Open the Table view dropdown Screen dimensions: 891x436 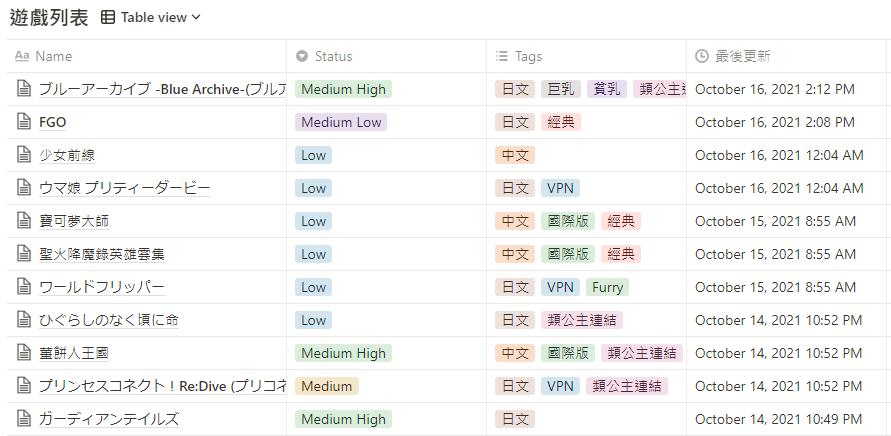point(151,18)
